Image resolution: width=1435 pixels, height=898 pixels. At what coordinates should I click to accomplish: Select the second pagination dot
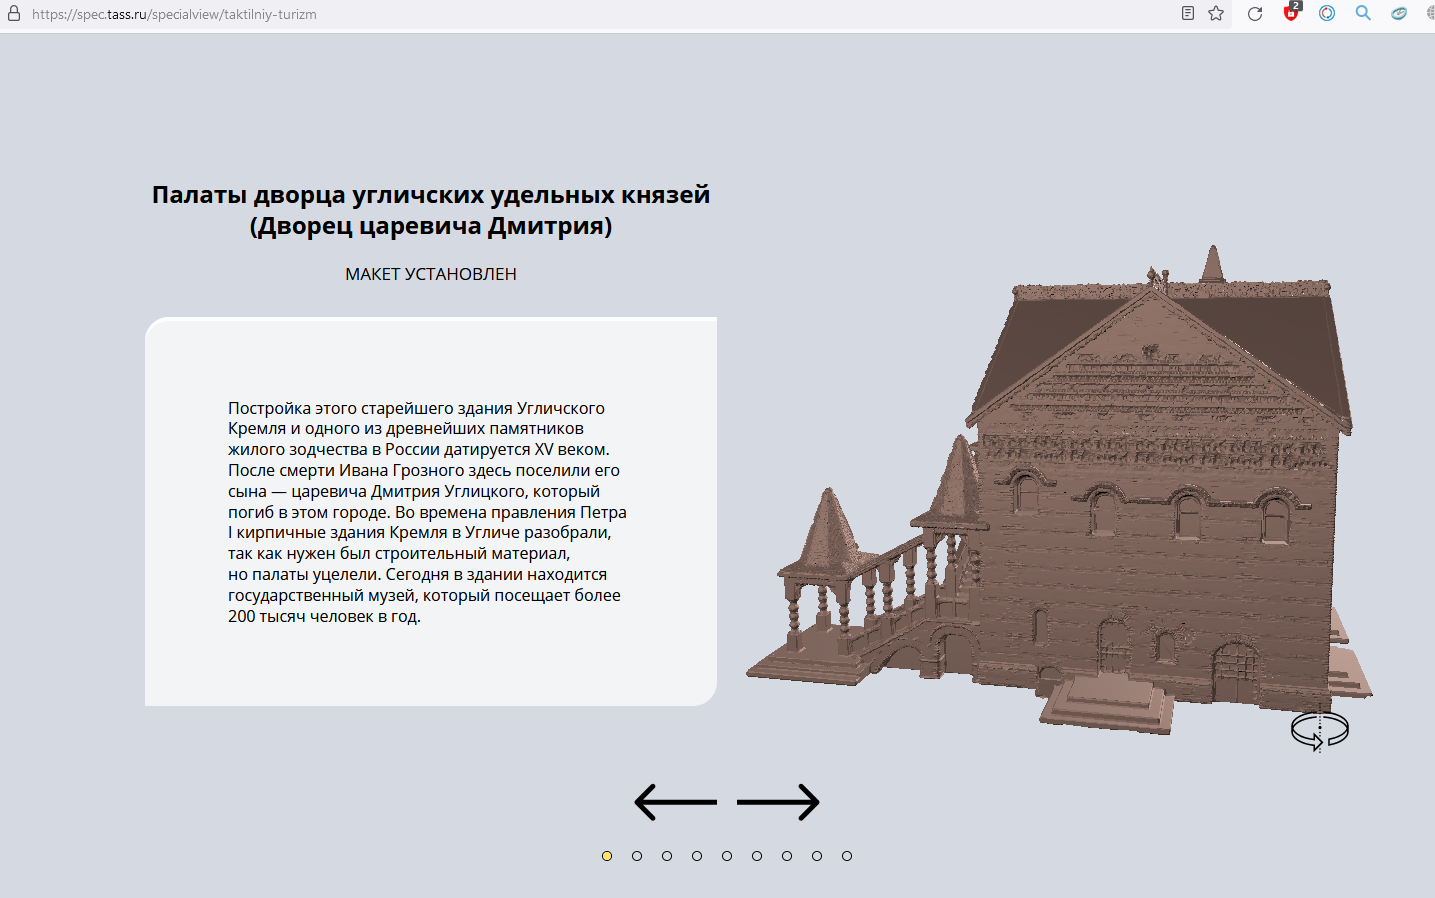(637, 856)
